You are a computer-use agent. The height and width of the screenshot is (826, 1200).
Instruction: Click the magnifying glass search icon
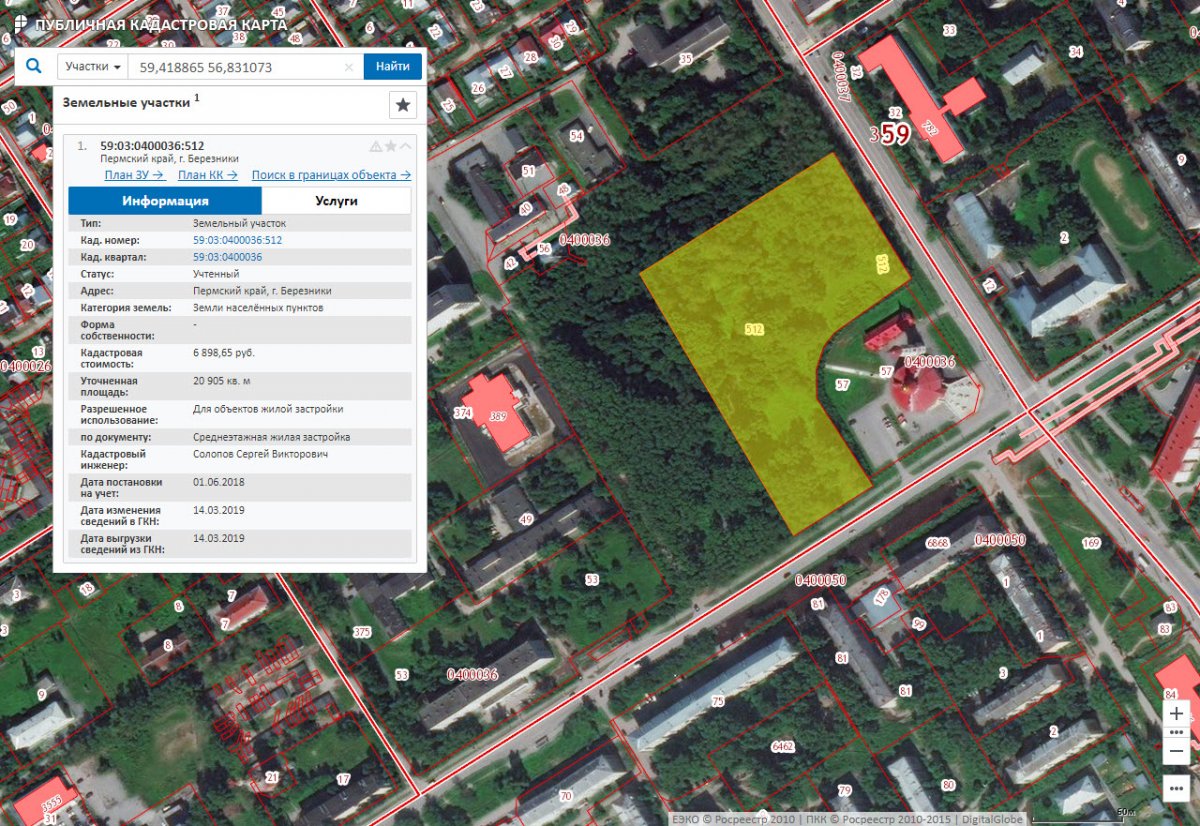coord(34,67)
